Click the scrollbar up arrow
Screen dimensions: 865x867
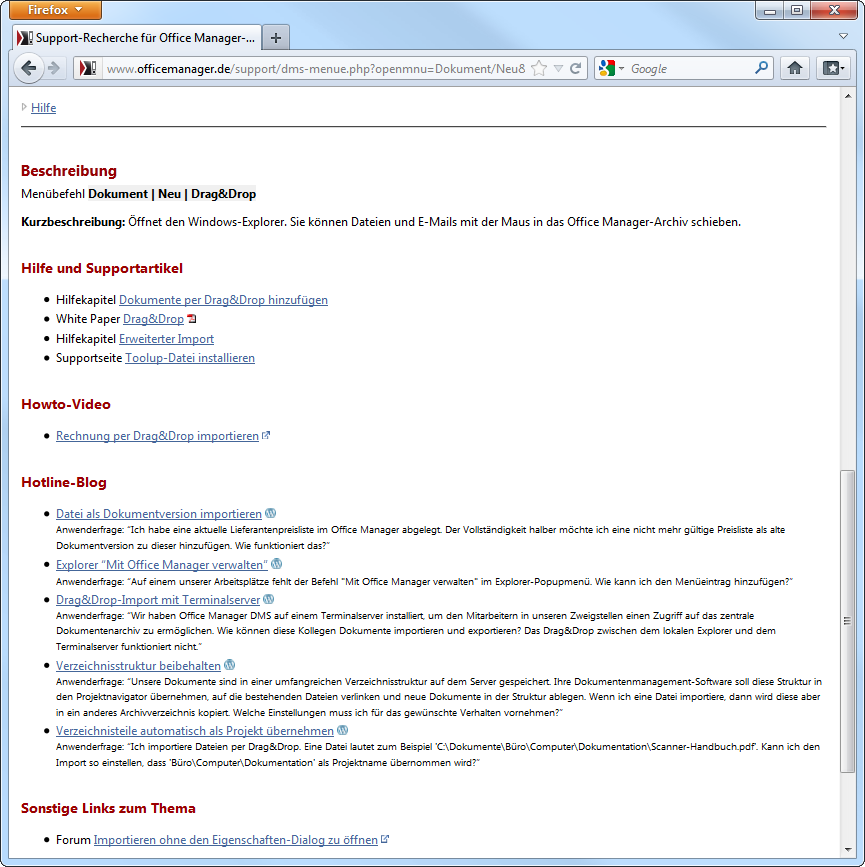coord(847,96)
